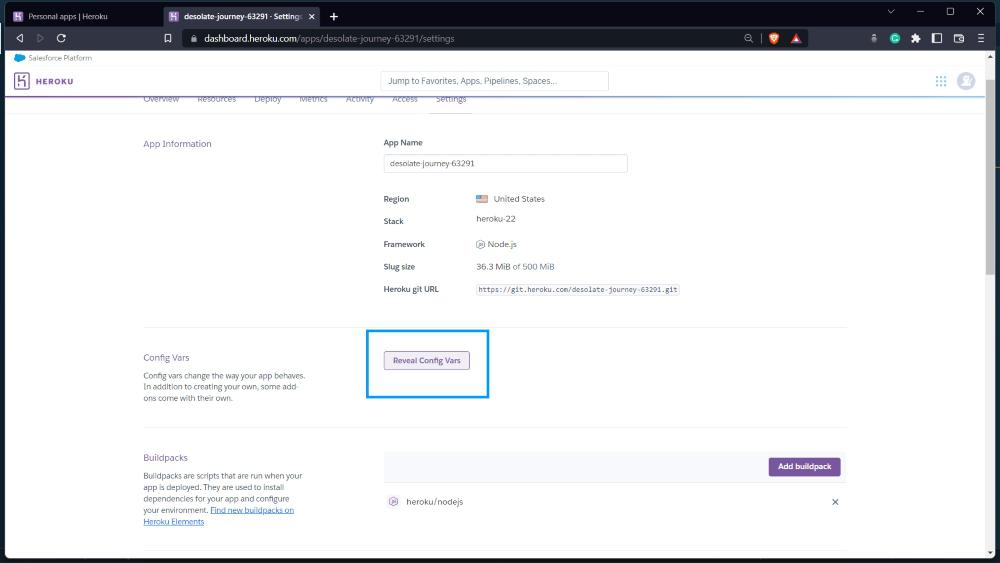Click the tab search chevron in title bar
Screen dimensions: 1000x563
pos(891,11)
